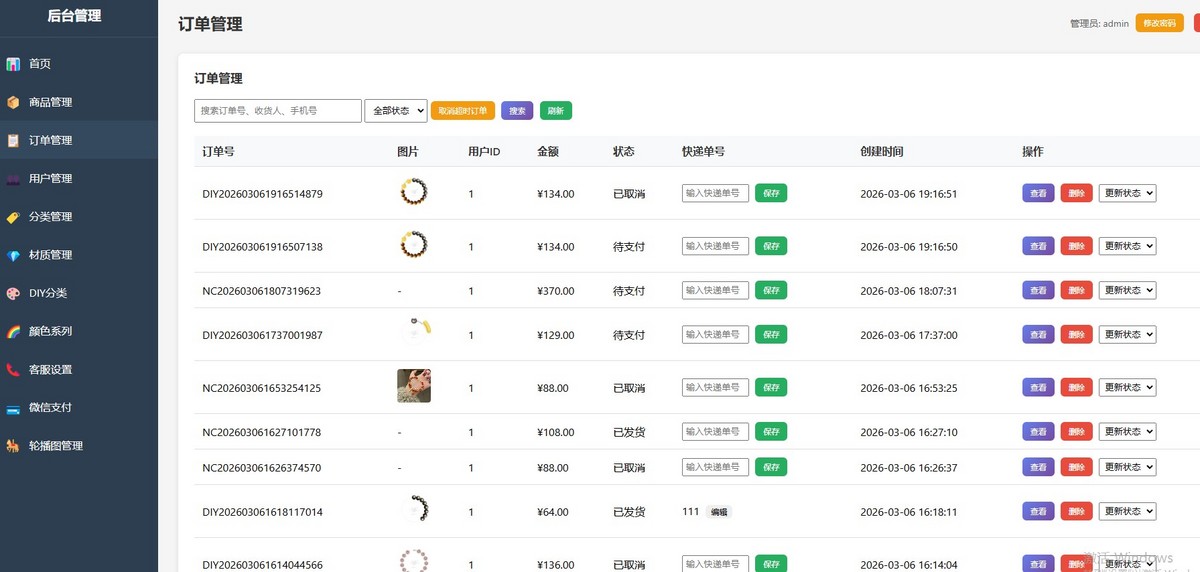Click timestamp 2026-03-06 16:18:11
This screenshot has height=572, width=1200.
tap(909, 512)
